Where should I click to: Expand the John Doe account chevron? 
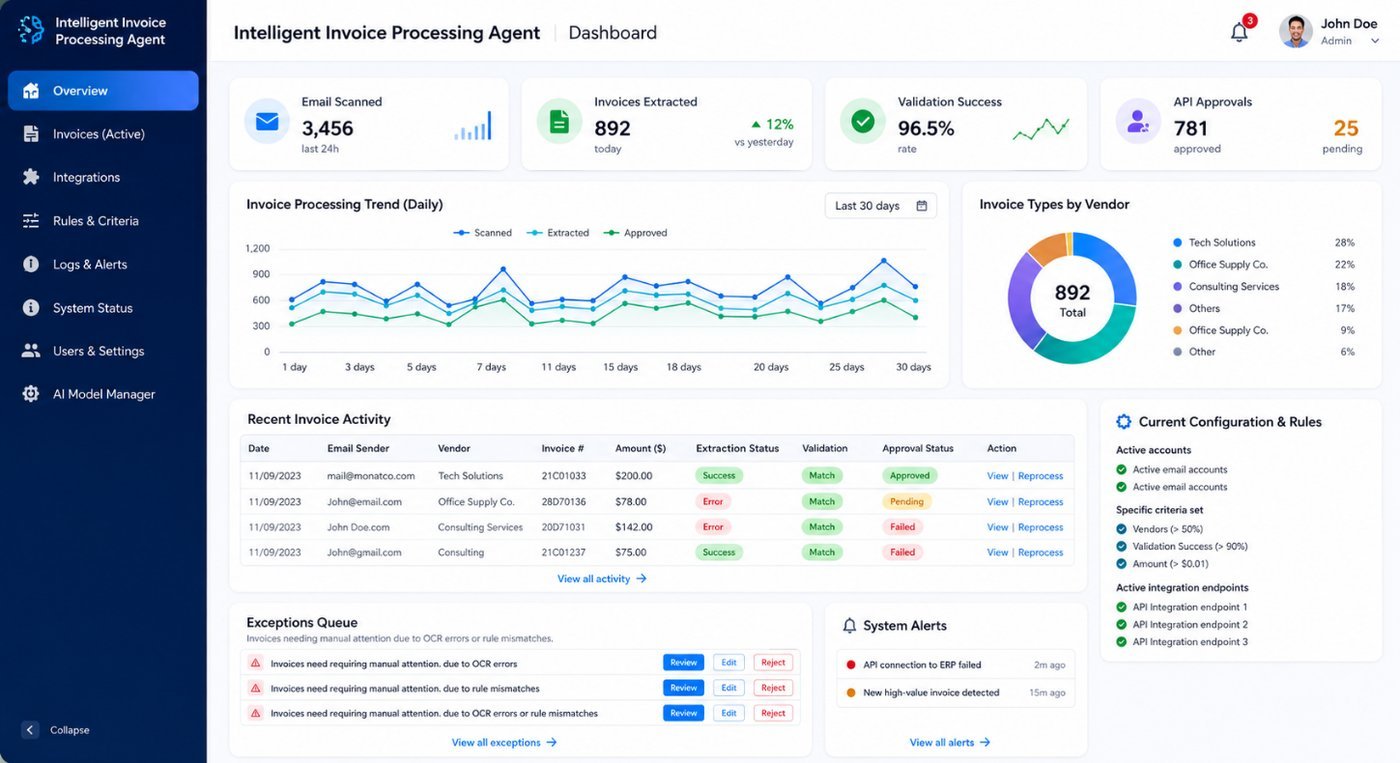click(1375, 41)
